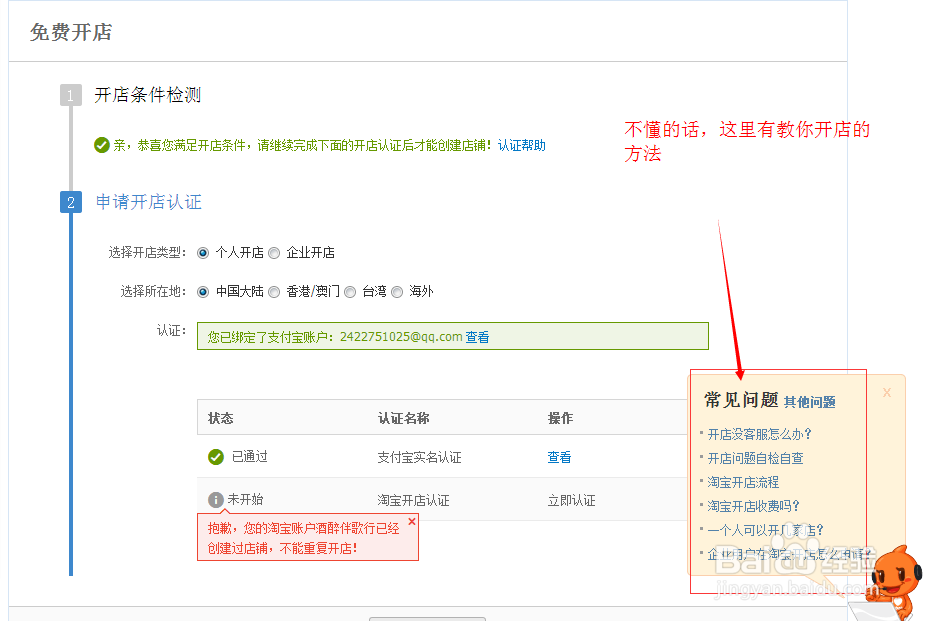Open FAQ 淘宝开店流程

tap(743, 482)
